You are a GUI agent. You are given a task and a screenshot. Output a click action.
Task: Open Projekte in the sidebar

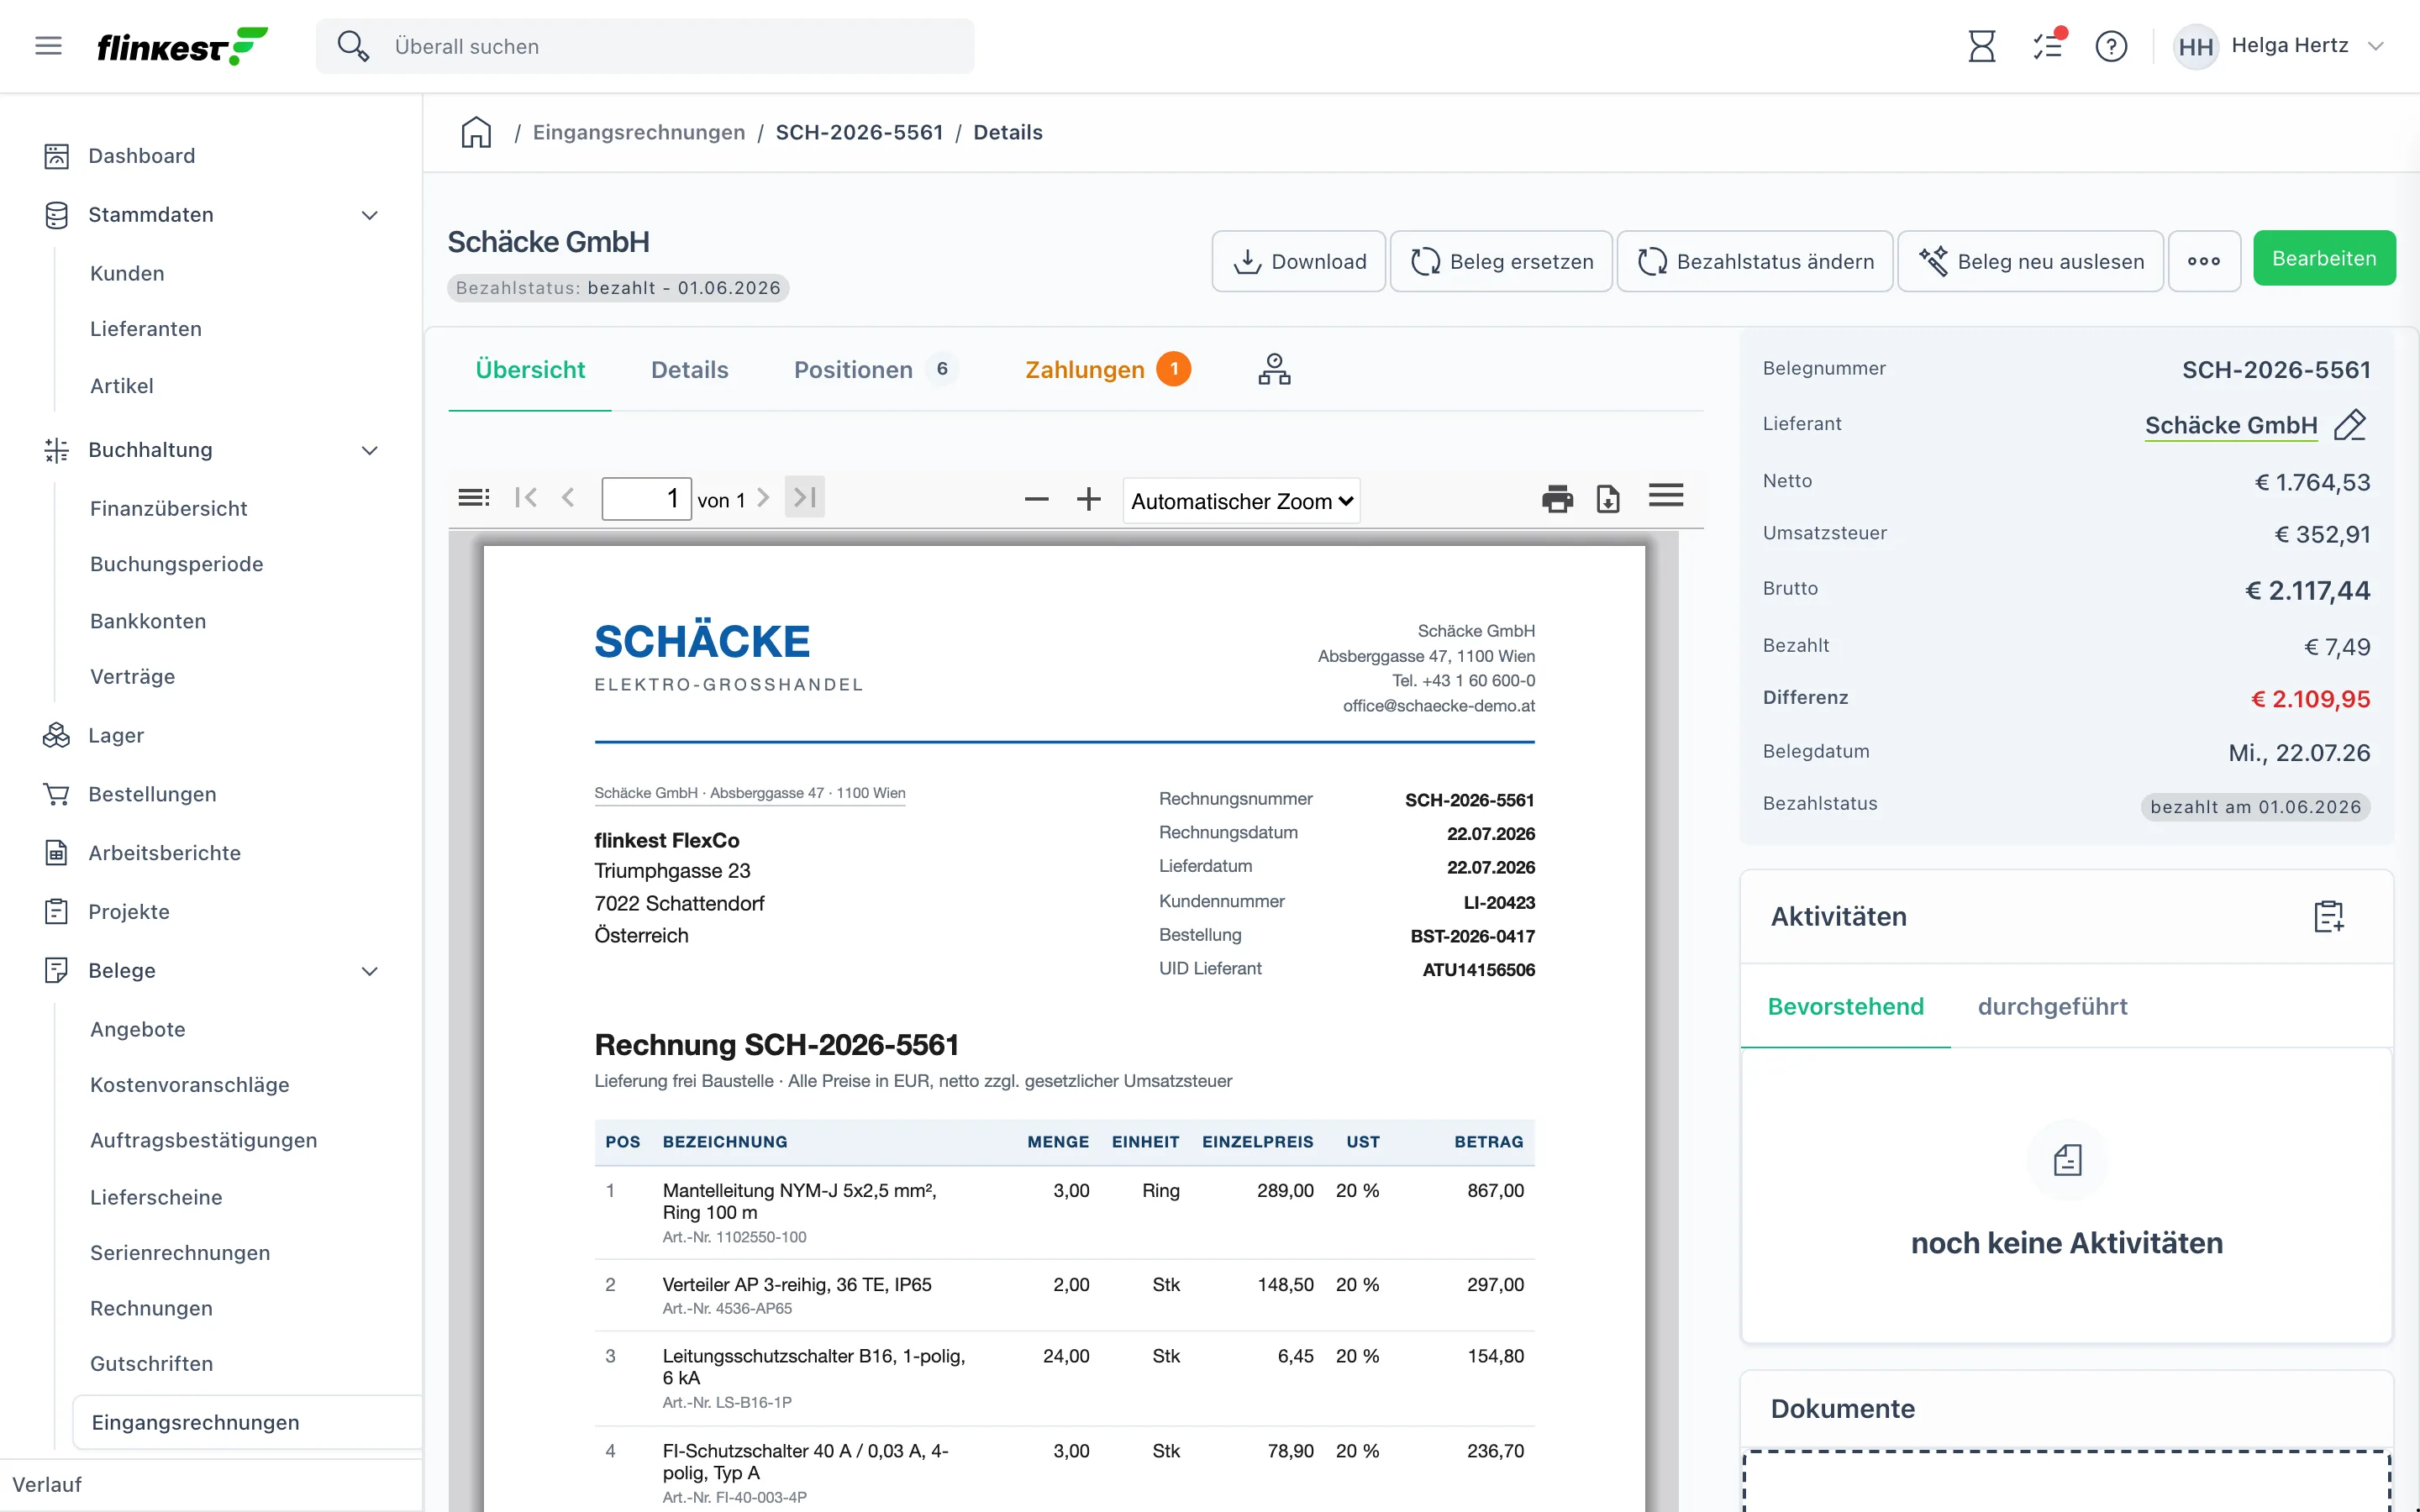point(129,912)
